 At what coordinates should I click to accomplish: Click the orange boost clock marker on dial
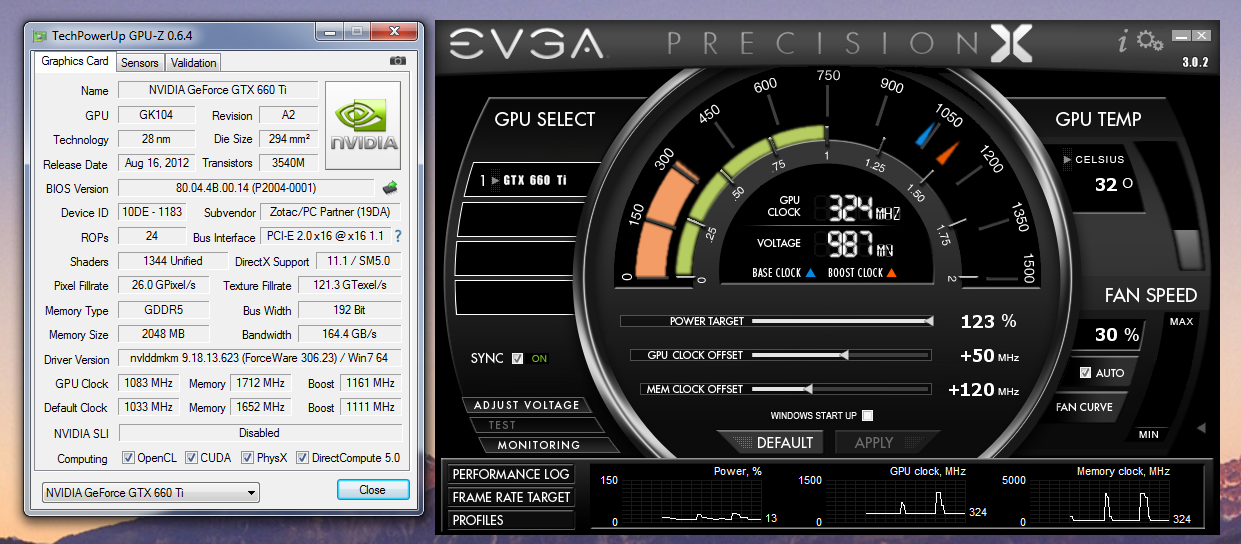[948, 153]
